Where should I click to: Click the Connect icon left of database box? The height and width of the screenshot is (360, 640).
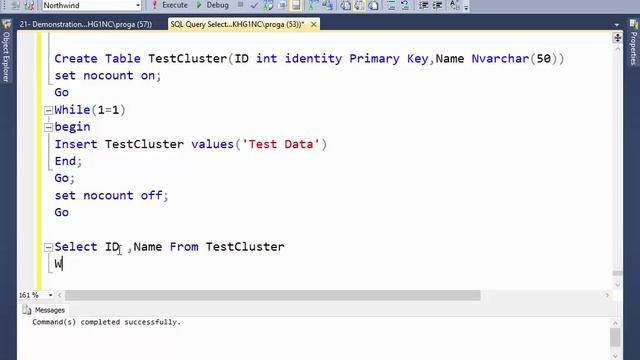click(15, 5)
